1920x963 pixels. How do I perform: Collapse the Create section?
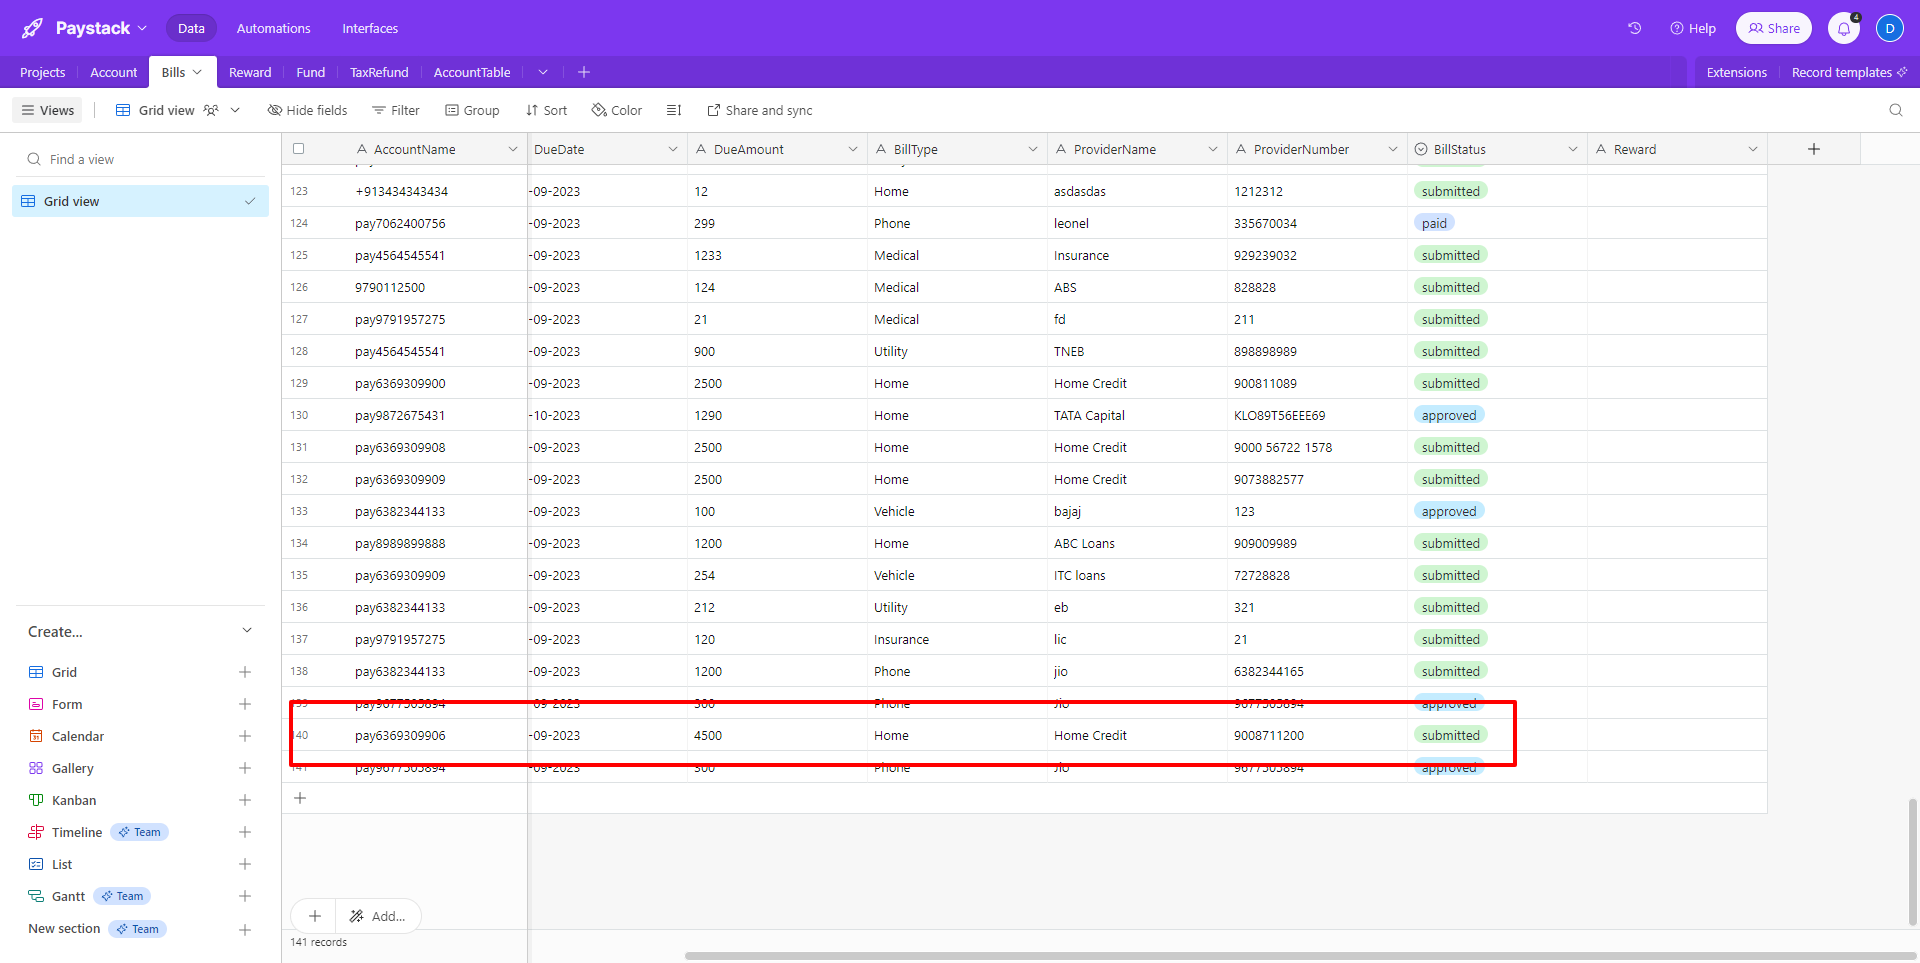coord(247,631)
